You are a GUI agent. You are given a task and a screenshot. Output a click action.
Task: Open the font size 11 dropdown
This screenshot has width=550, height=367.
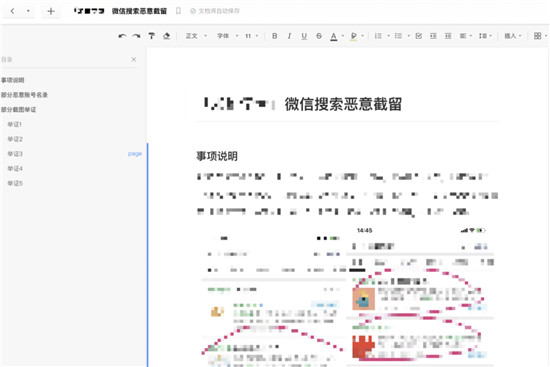tap(251, 36)
